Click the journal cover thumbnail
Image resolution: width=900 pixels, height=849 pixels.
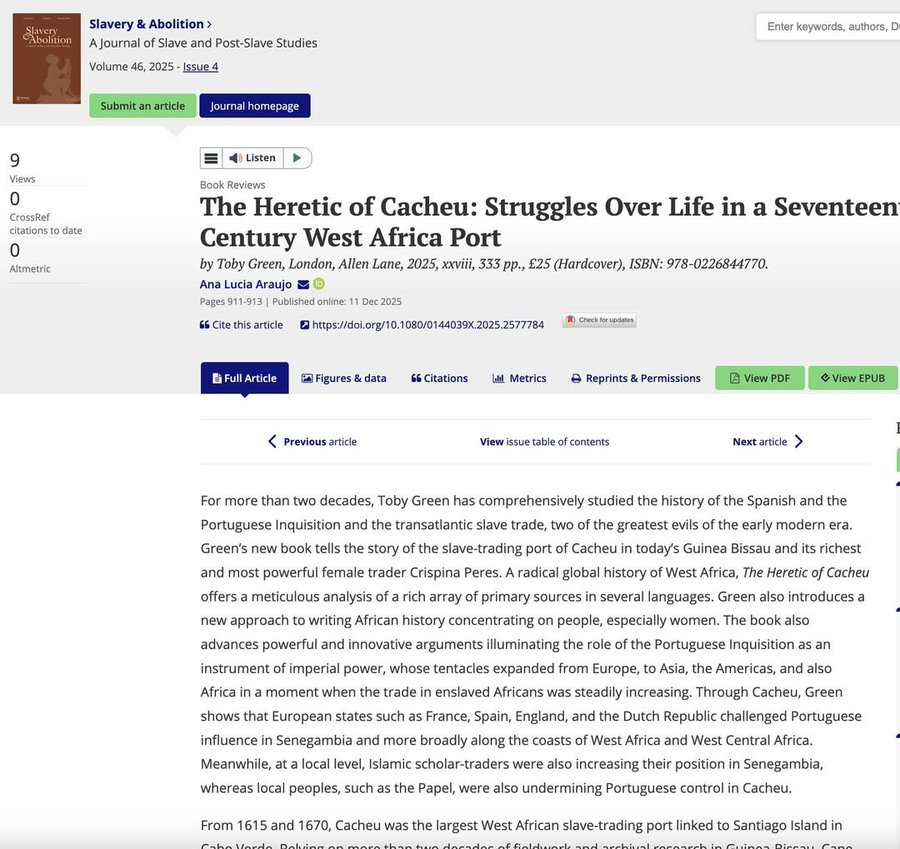click(47, 59)
